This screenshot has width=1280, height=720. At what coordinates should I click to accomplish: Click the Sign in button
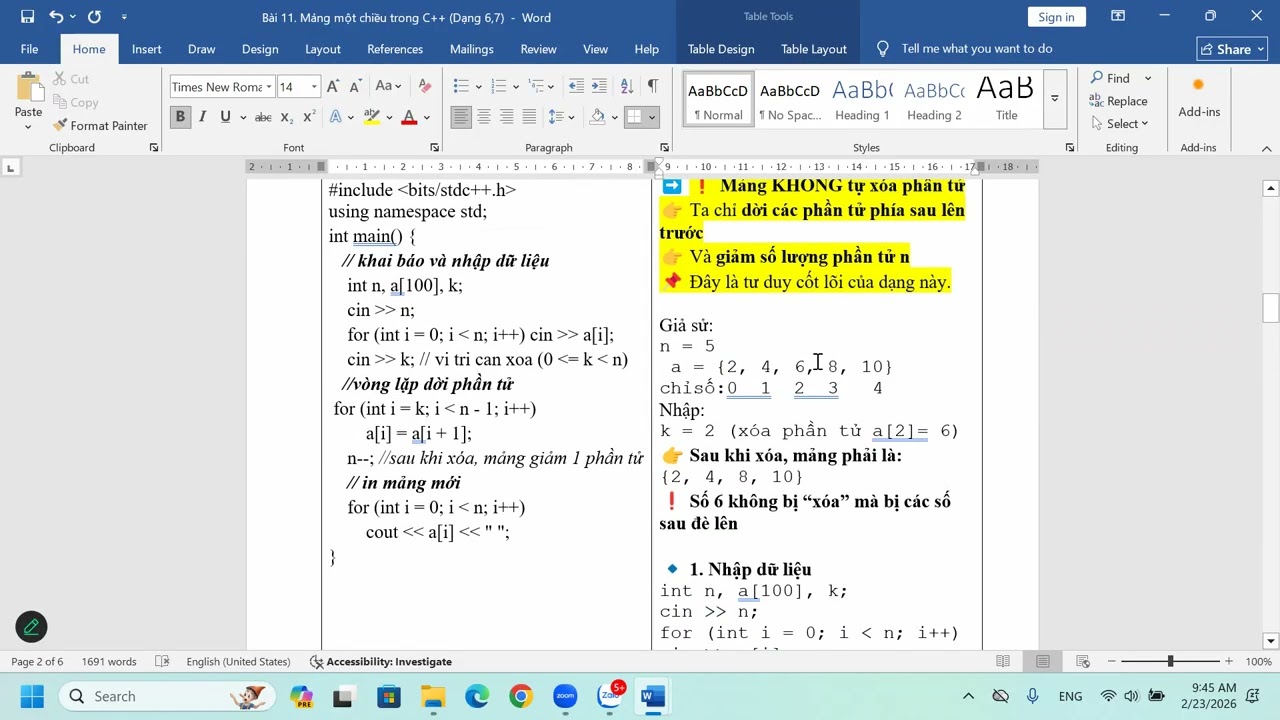tap(1056, 16)
